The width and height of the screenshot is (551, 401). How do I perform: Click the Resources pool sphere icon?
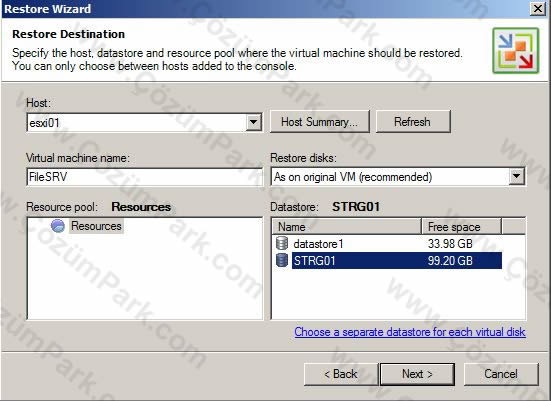point(58,226)
